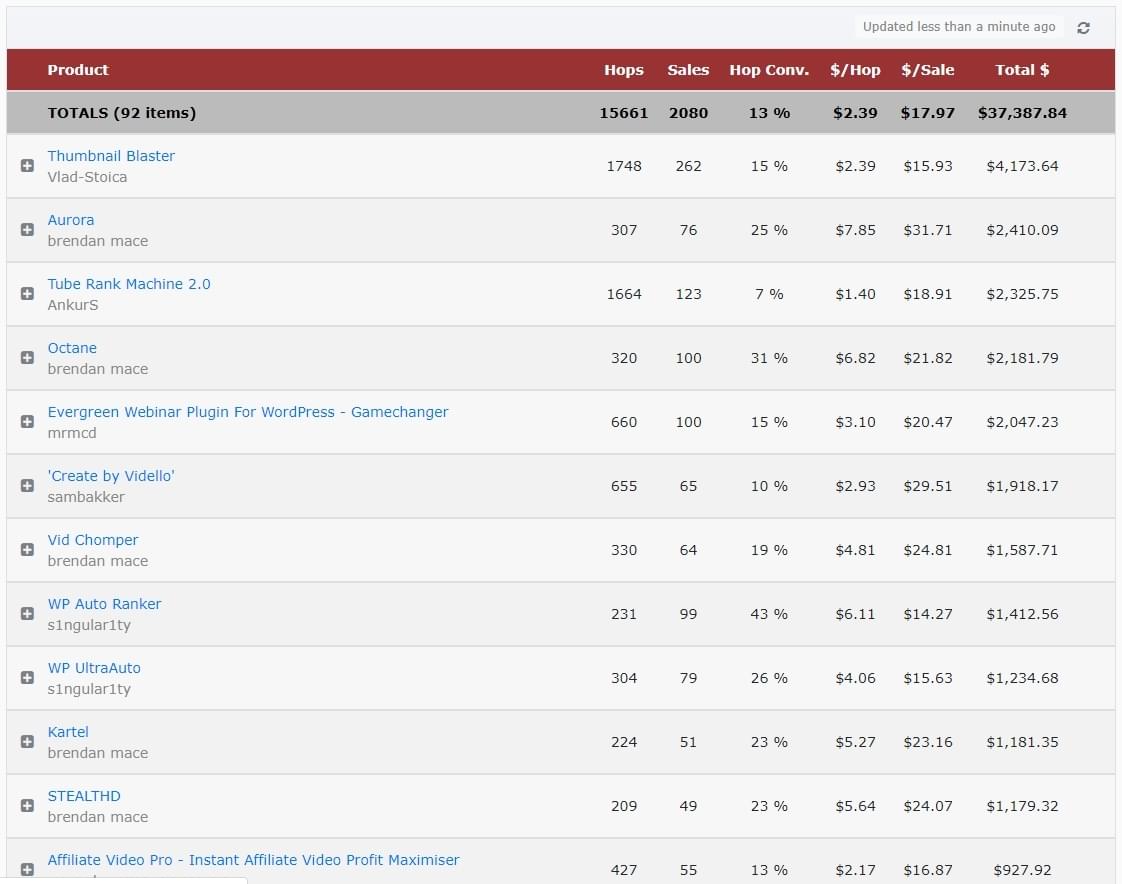This screenshot has height=884, width=1122.
Task: Click the $3.10 per hop value
Action: pos(855,422)
